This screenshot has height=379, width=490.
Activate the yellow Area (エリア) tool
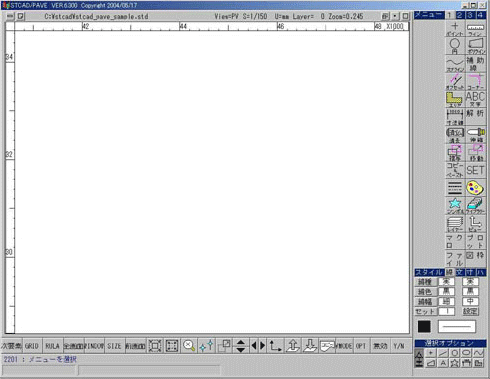pos(455,99)
